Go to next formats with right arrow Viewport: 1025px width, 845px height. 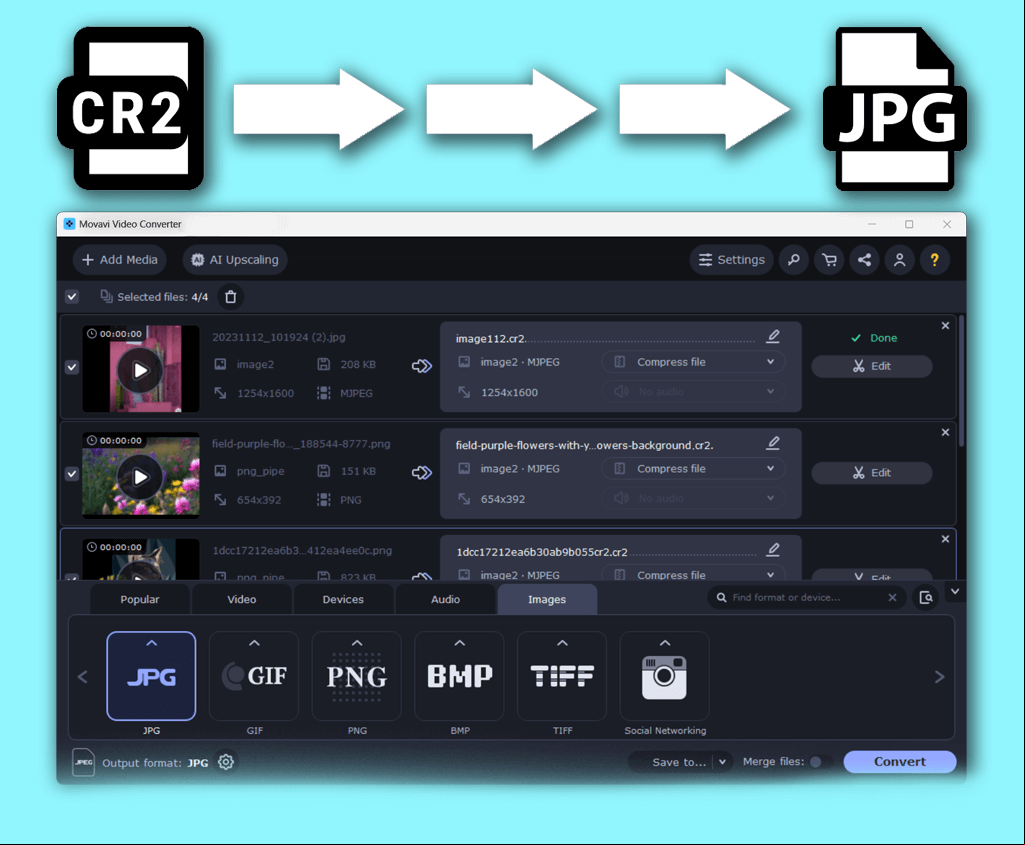(939, 677)
